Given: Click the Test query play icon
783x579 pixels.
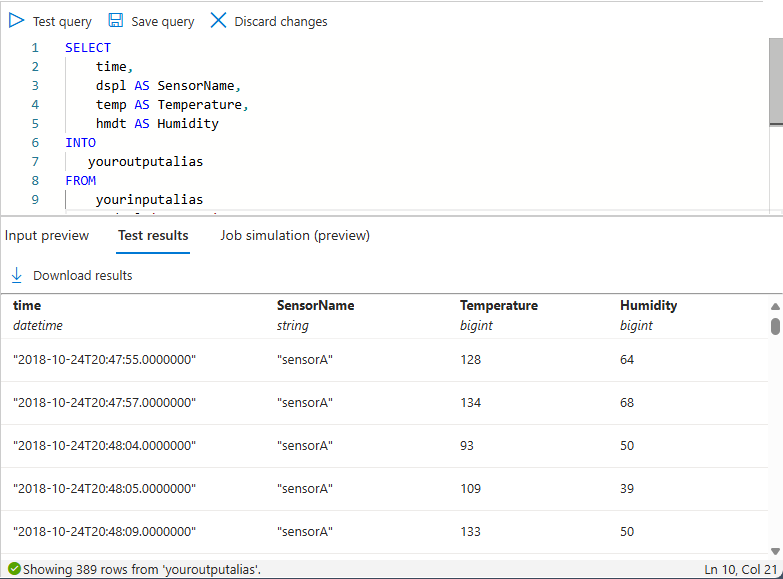Looking at the screenshot, I should (x=16, y=20).
